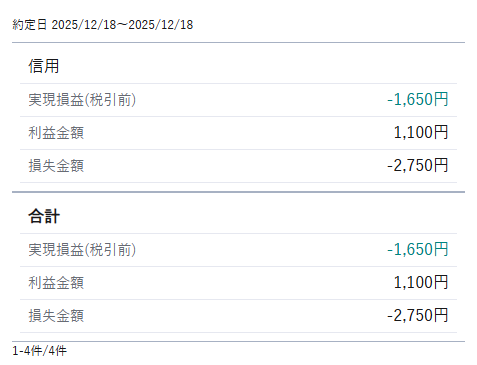Click the thick divider above 合計
This screenshot has height=365, width=477.
[x=238, y=192]
